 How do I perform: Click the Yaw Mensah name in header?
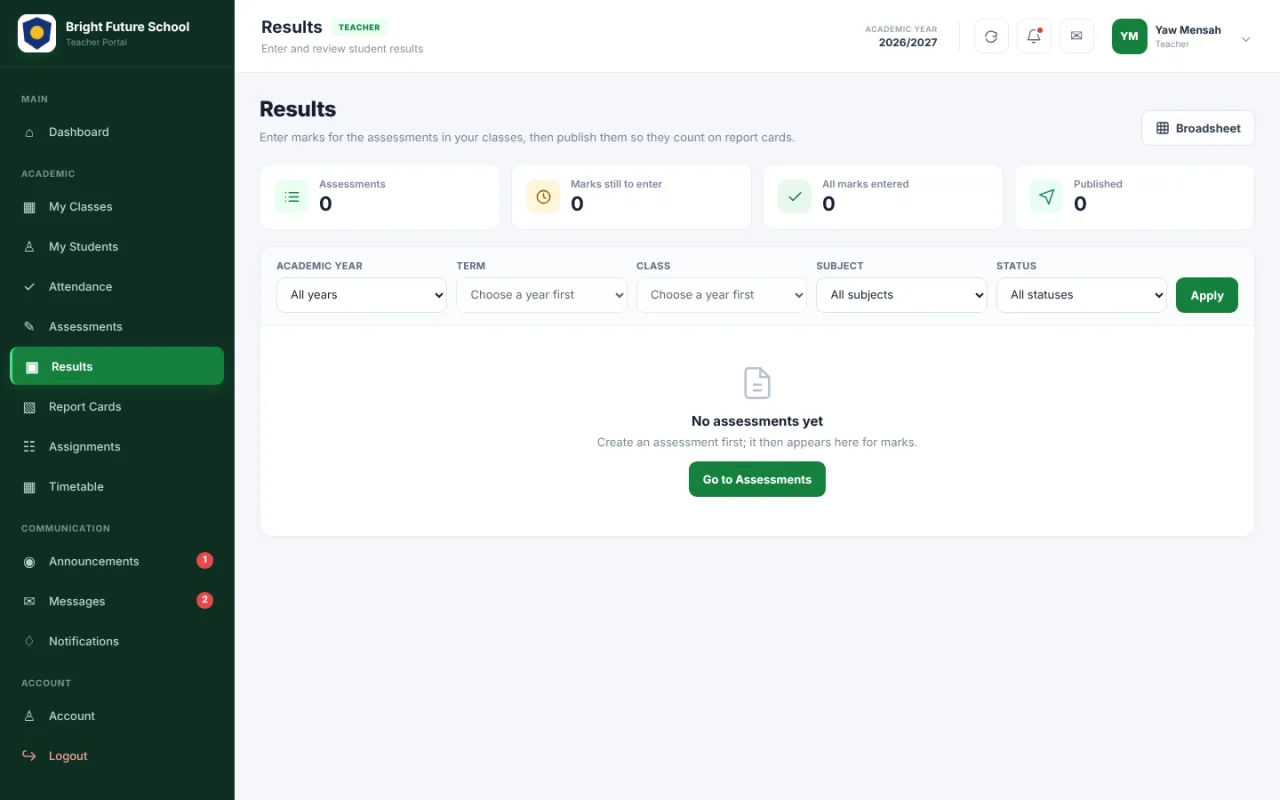click(1188, 30)
